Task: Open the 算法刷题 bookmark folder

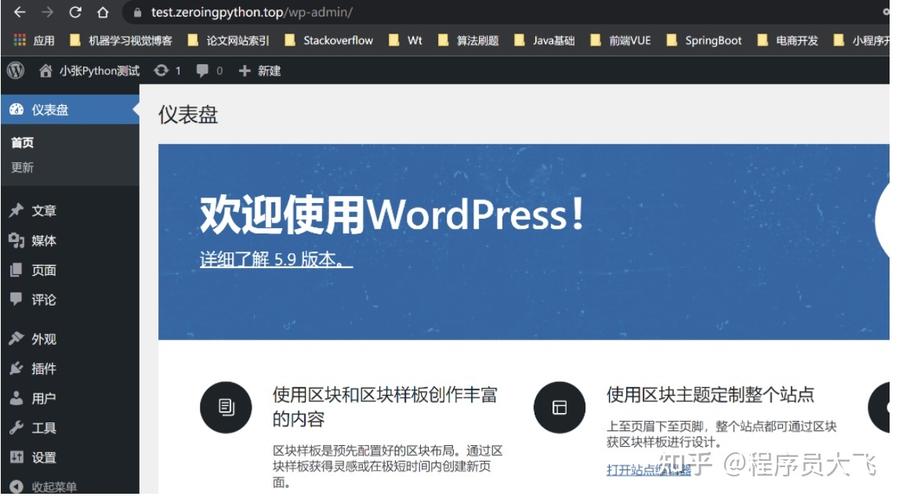Action: click(468, 40)
